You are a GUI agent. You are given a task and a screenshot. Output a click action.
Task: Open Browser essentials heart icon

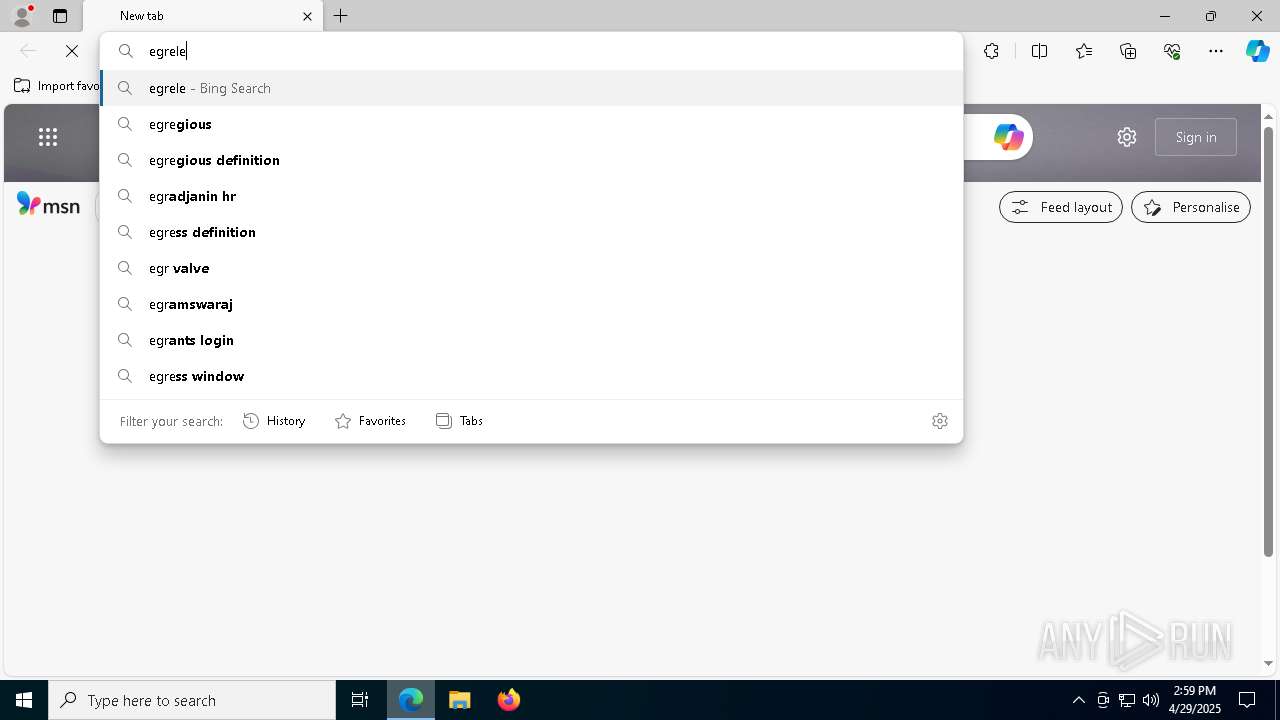(1172, 51)
